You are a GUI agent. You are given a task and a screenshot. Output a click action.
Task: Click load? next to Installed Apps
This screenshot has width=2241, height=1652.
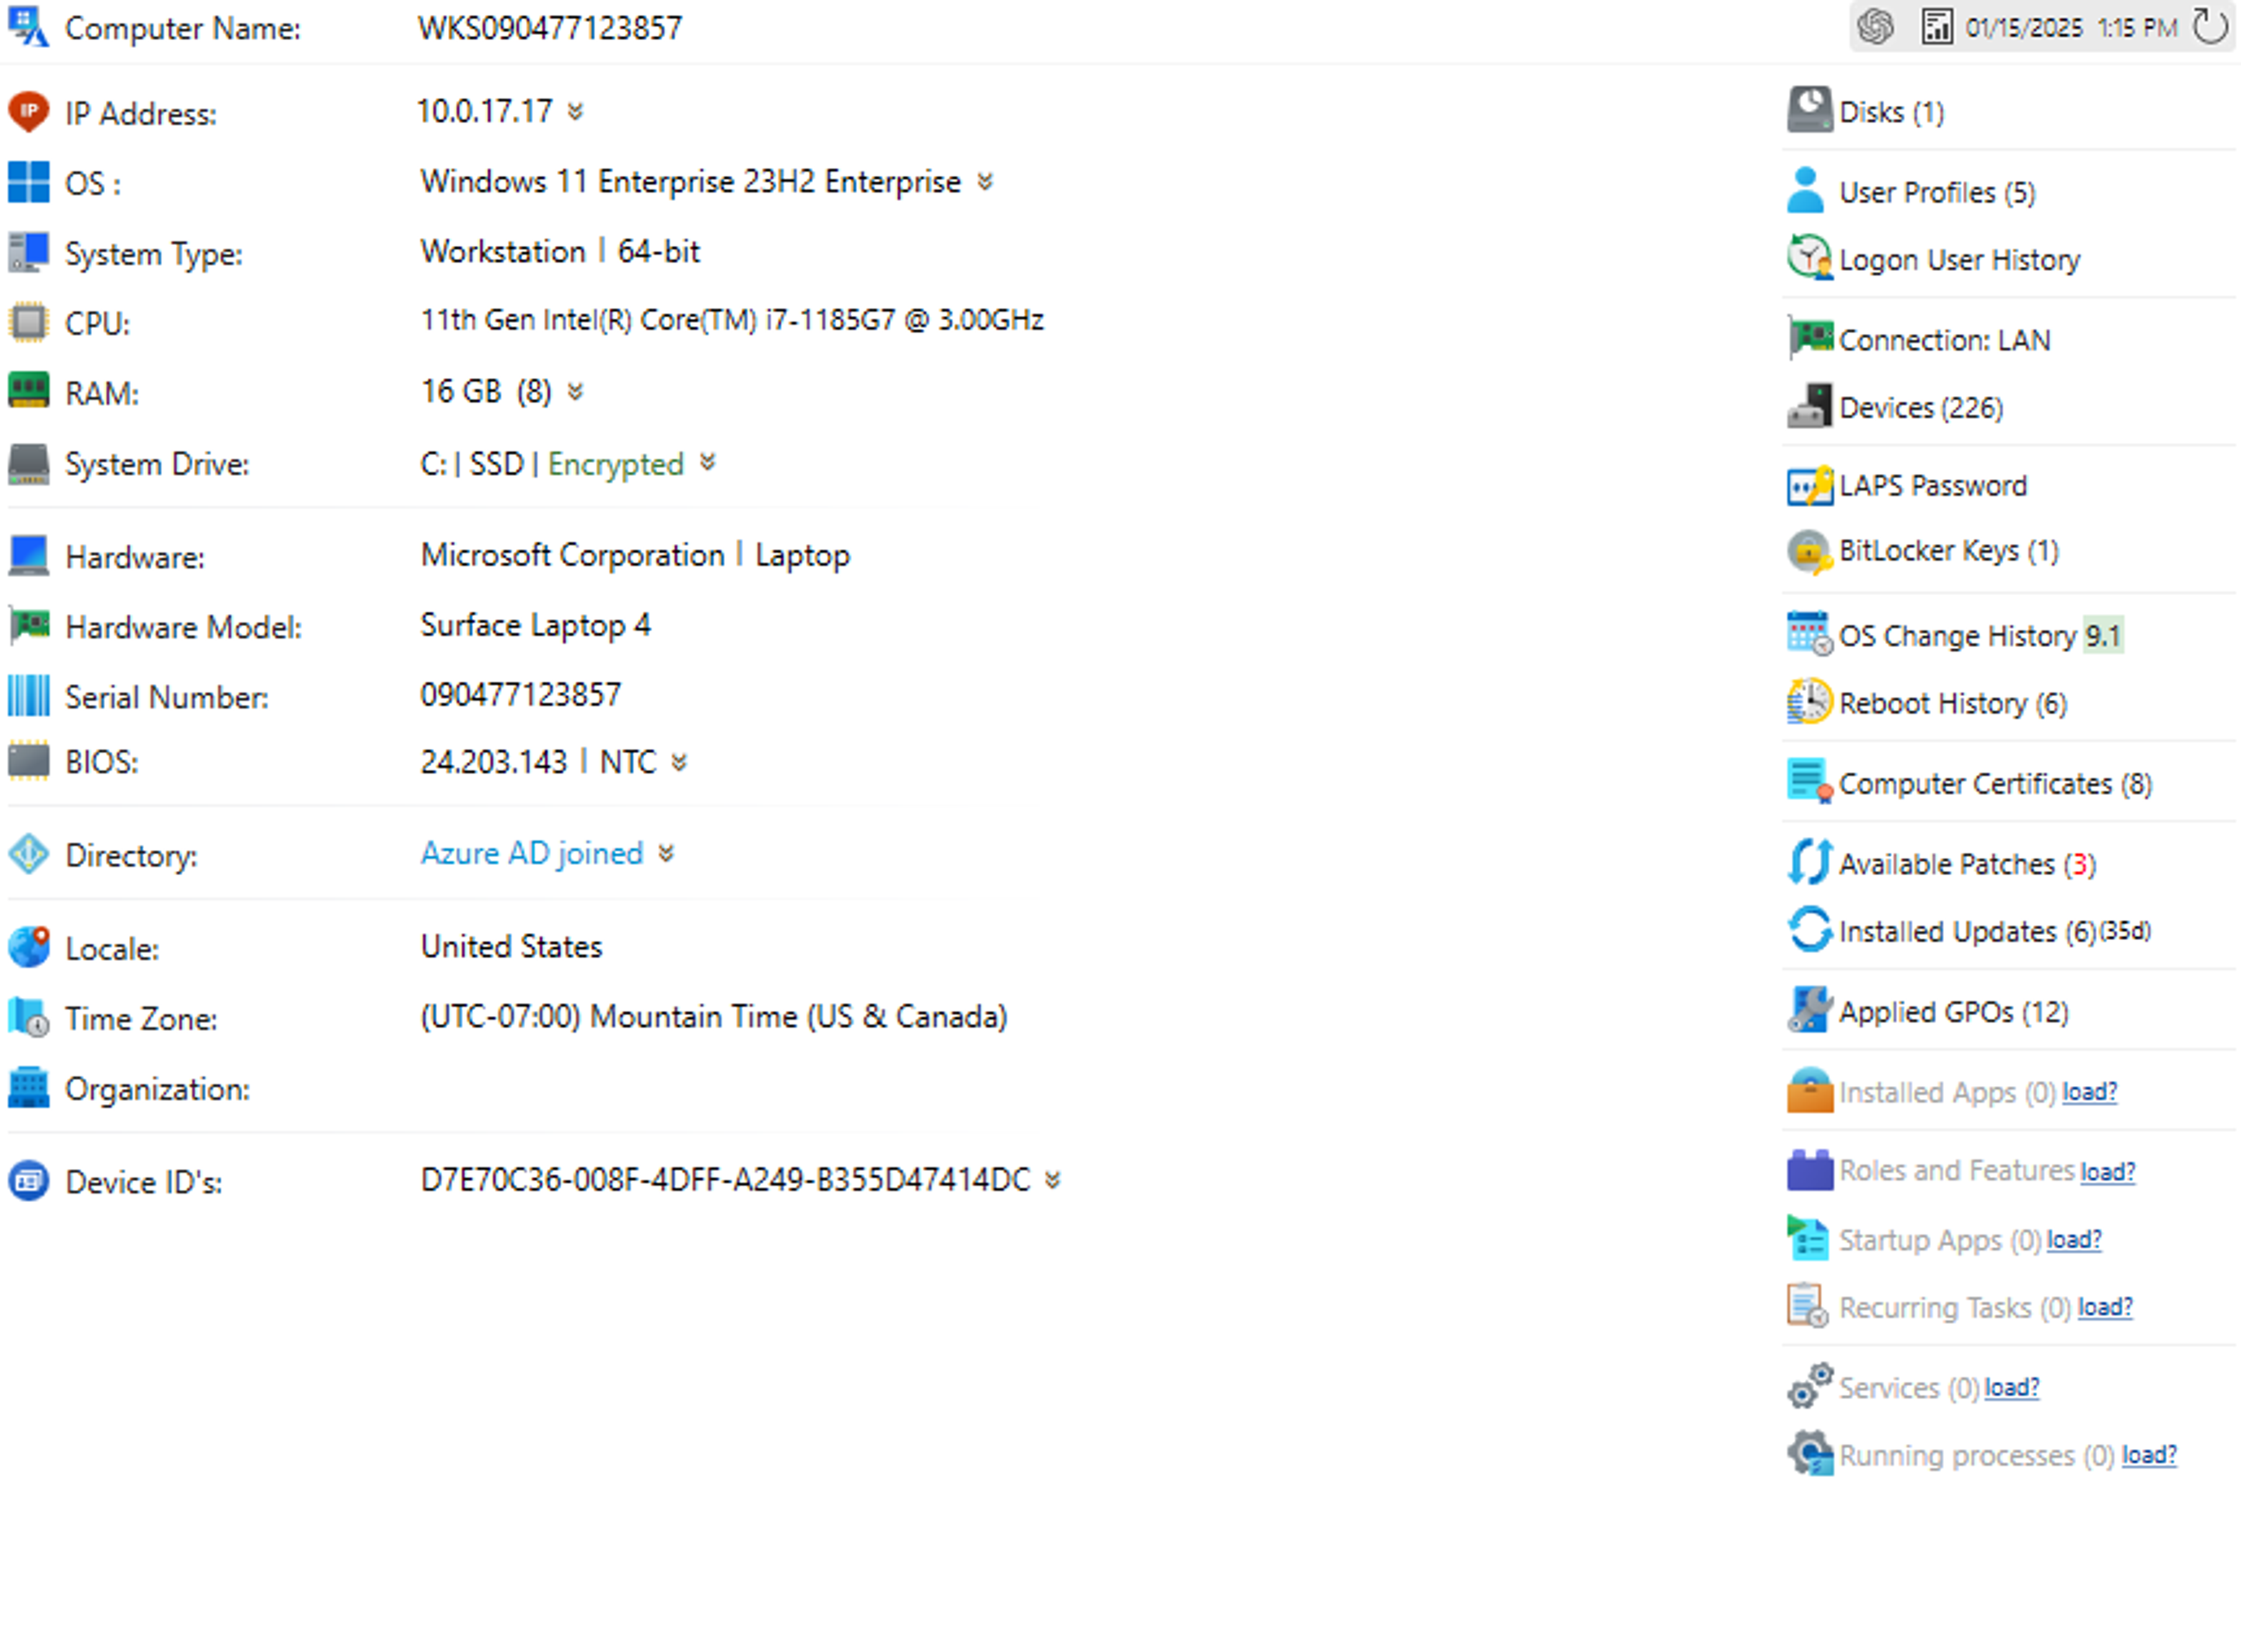[2089, 1092]
